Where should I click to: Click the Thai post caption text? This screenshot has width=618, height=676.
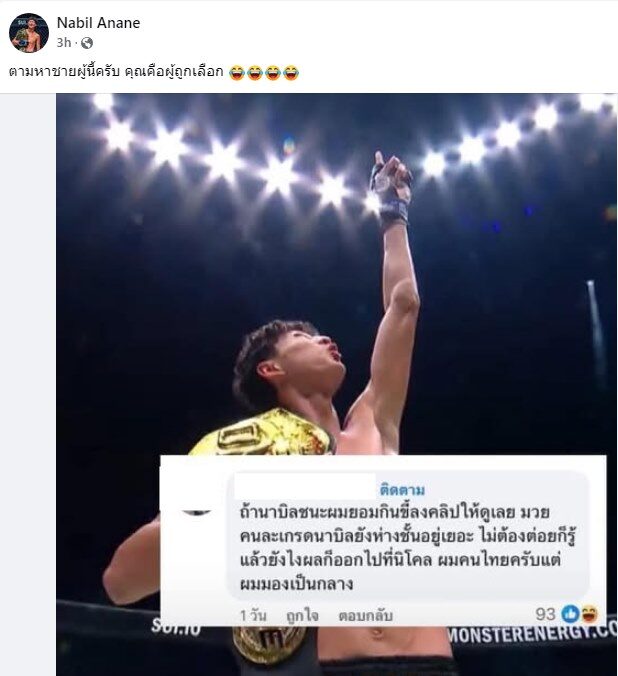point(116,72)
